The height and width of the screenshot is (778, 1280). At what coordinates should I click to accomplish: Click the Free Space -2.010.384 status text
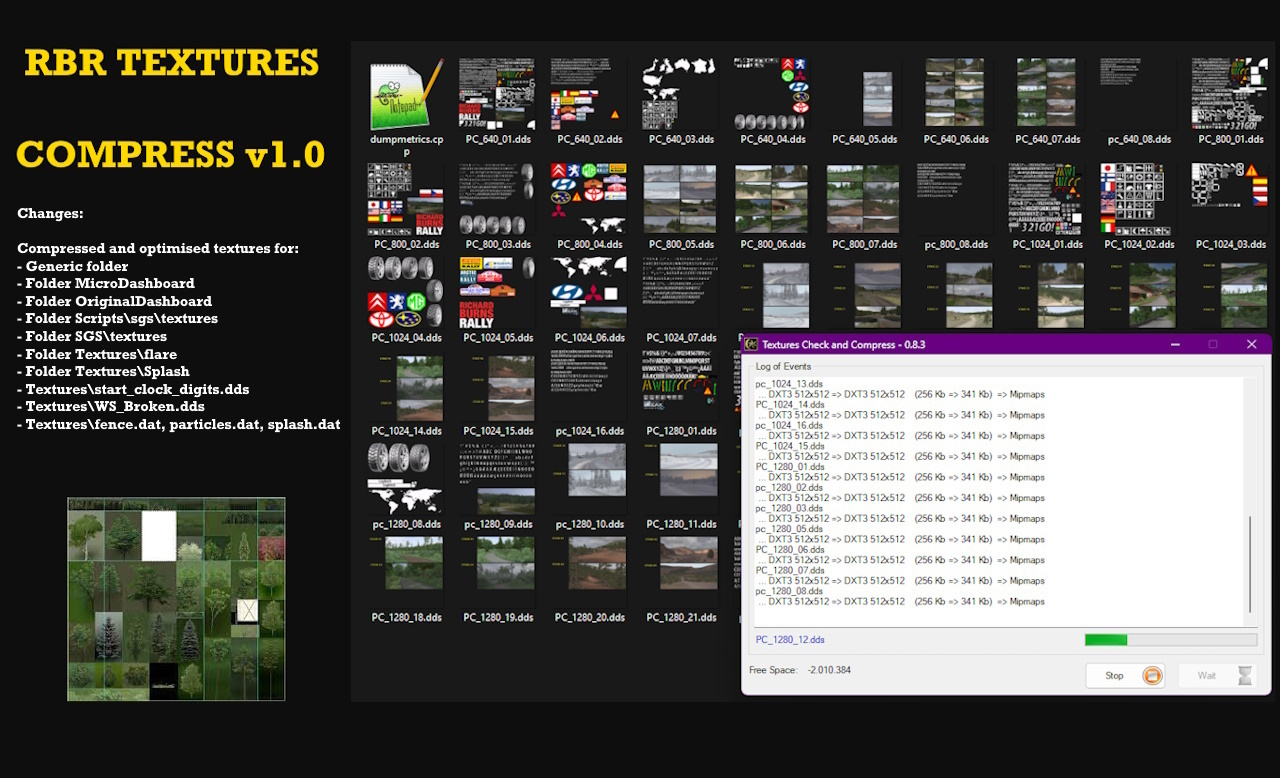[x=800, y=670]
